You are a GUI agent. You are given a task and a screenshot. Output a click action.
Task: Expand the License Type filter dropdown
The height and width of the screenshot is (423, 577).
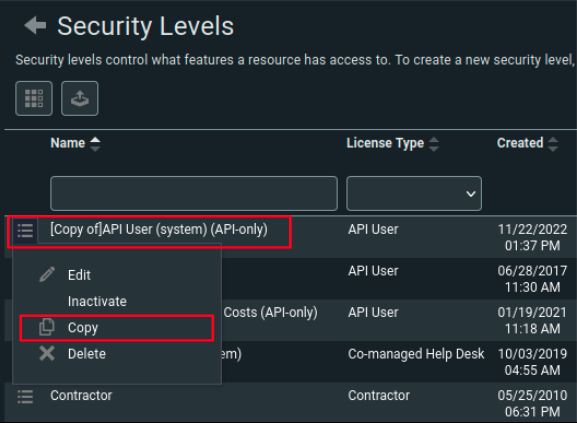coord(414,193)
